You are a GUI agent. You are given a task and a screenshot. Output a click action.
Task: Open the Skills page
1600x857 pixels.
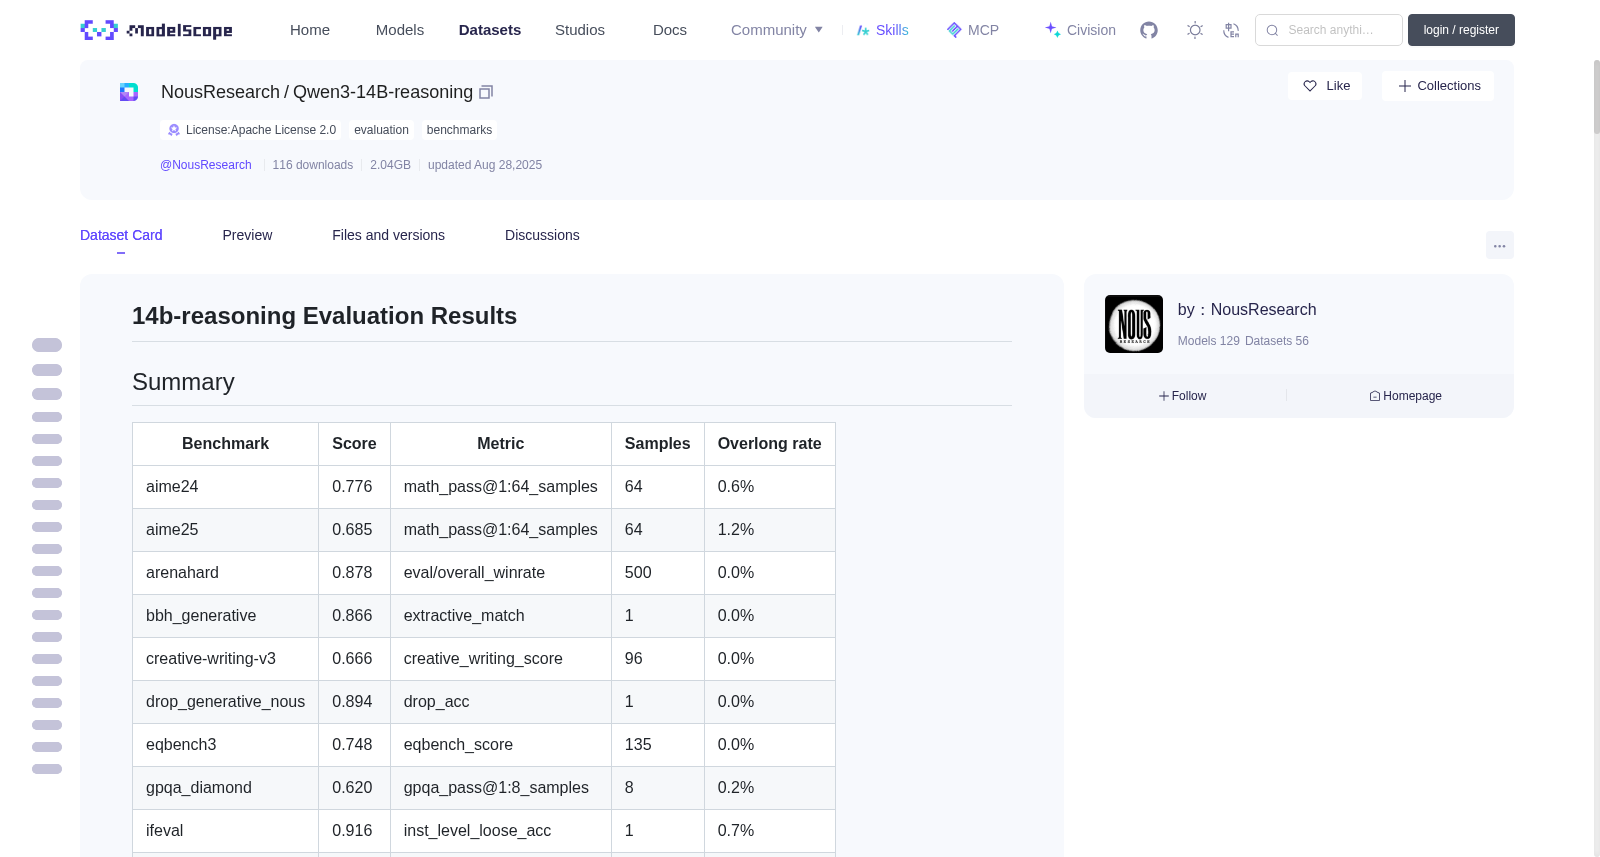point(882,30)
